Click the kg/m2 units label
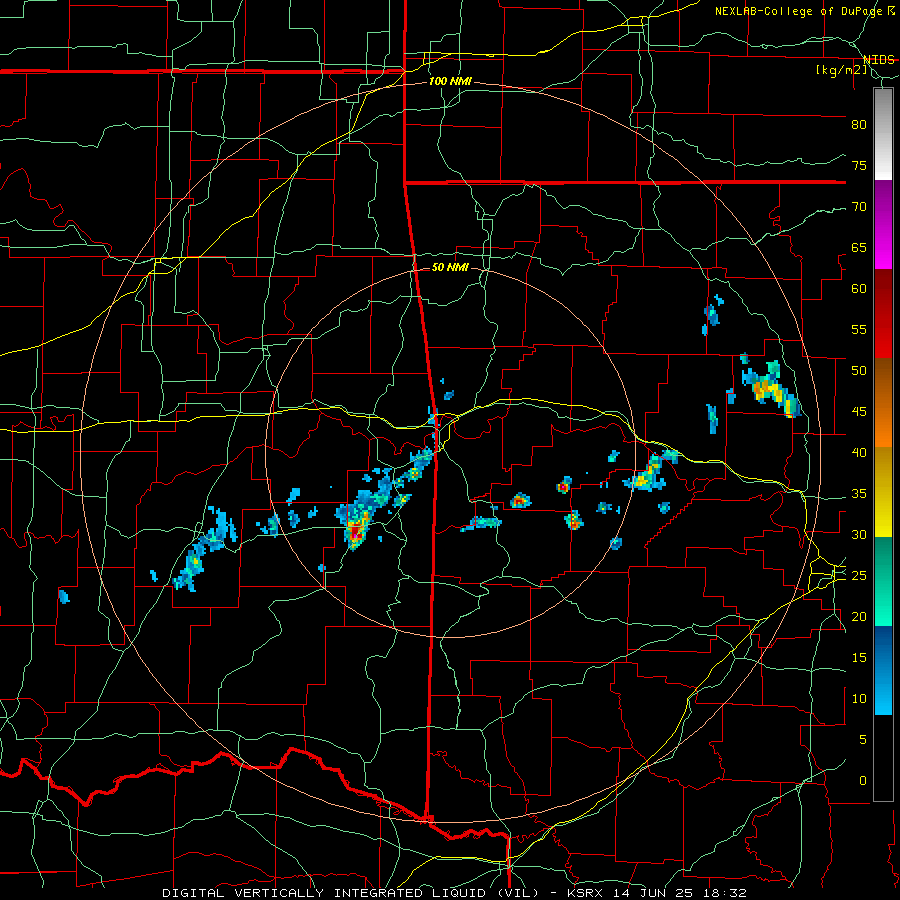The height and width of the screenshot is (900, 900). 841,70
